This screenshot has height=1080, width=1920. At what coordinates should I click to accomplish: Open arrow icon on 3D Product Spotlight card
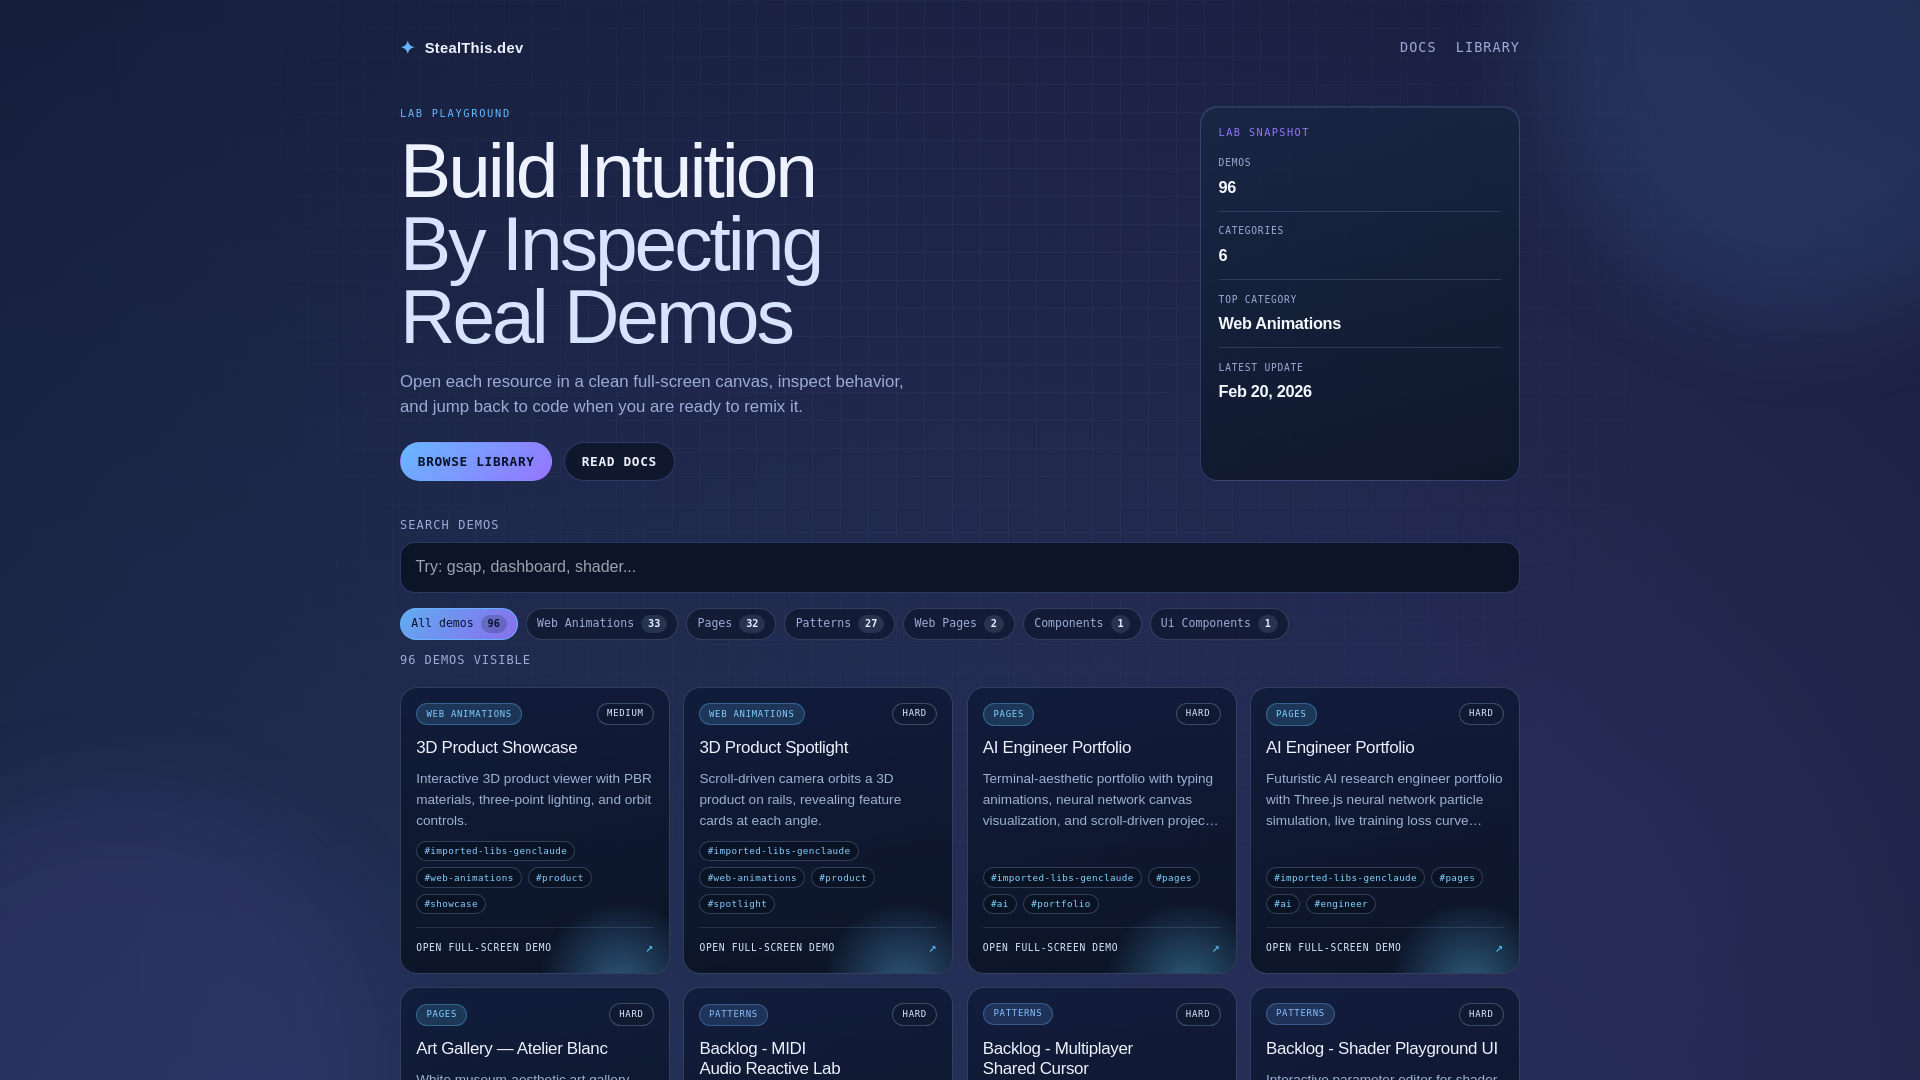tap(932, 948)
